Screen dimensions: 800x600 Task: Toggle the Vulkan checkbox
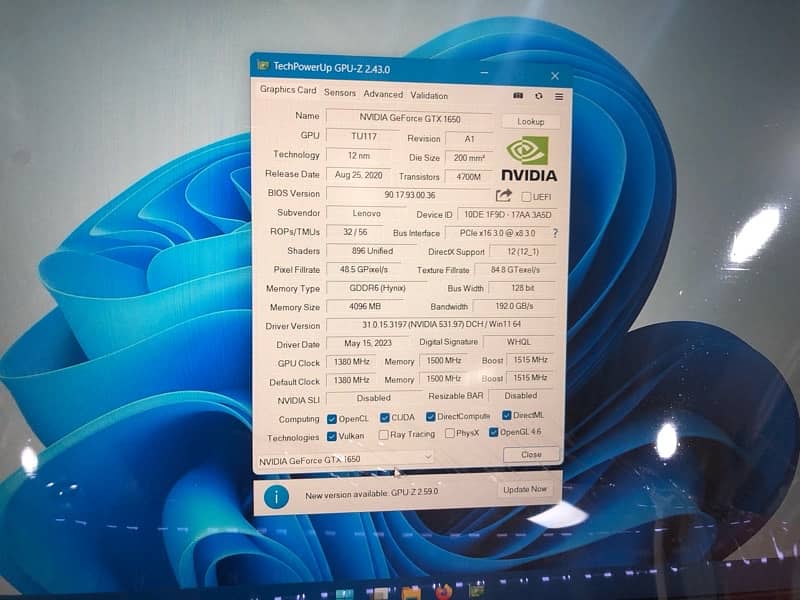pyautogui.click(x=332, y=436)
